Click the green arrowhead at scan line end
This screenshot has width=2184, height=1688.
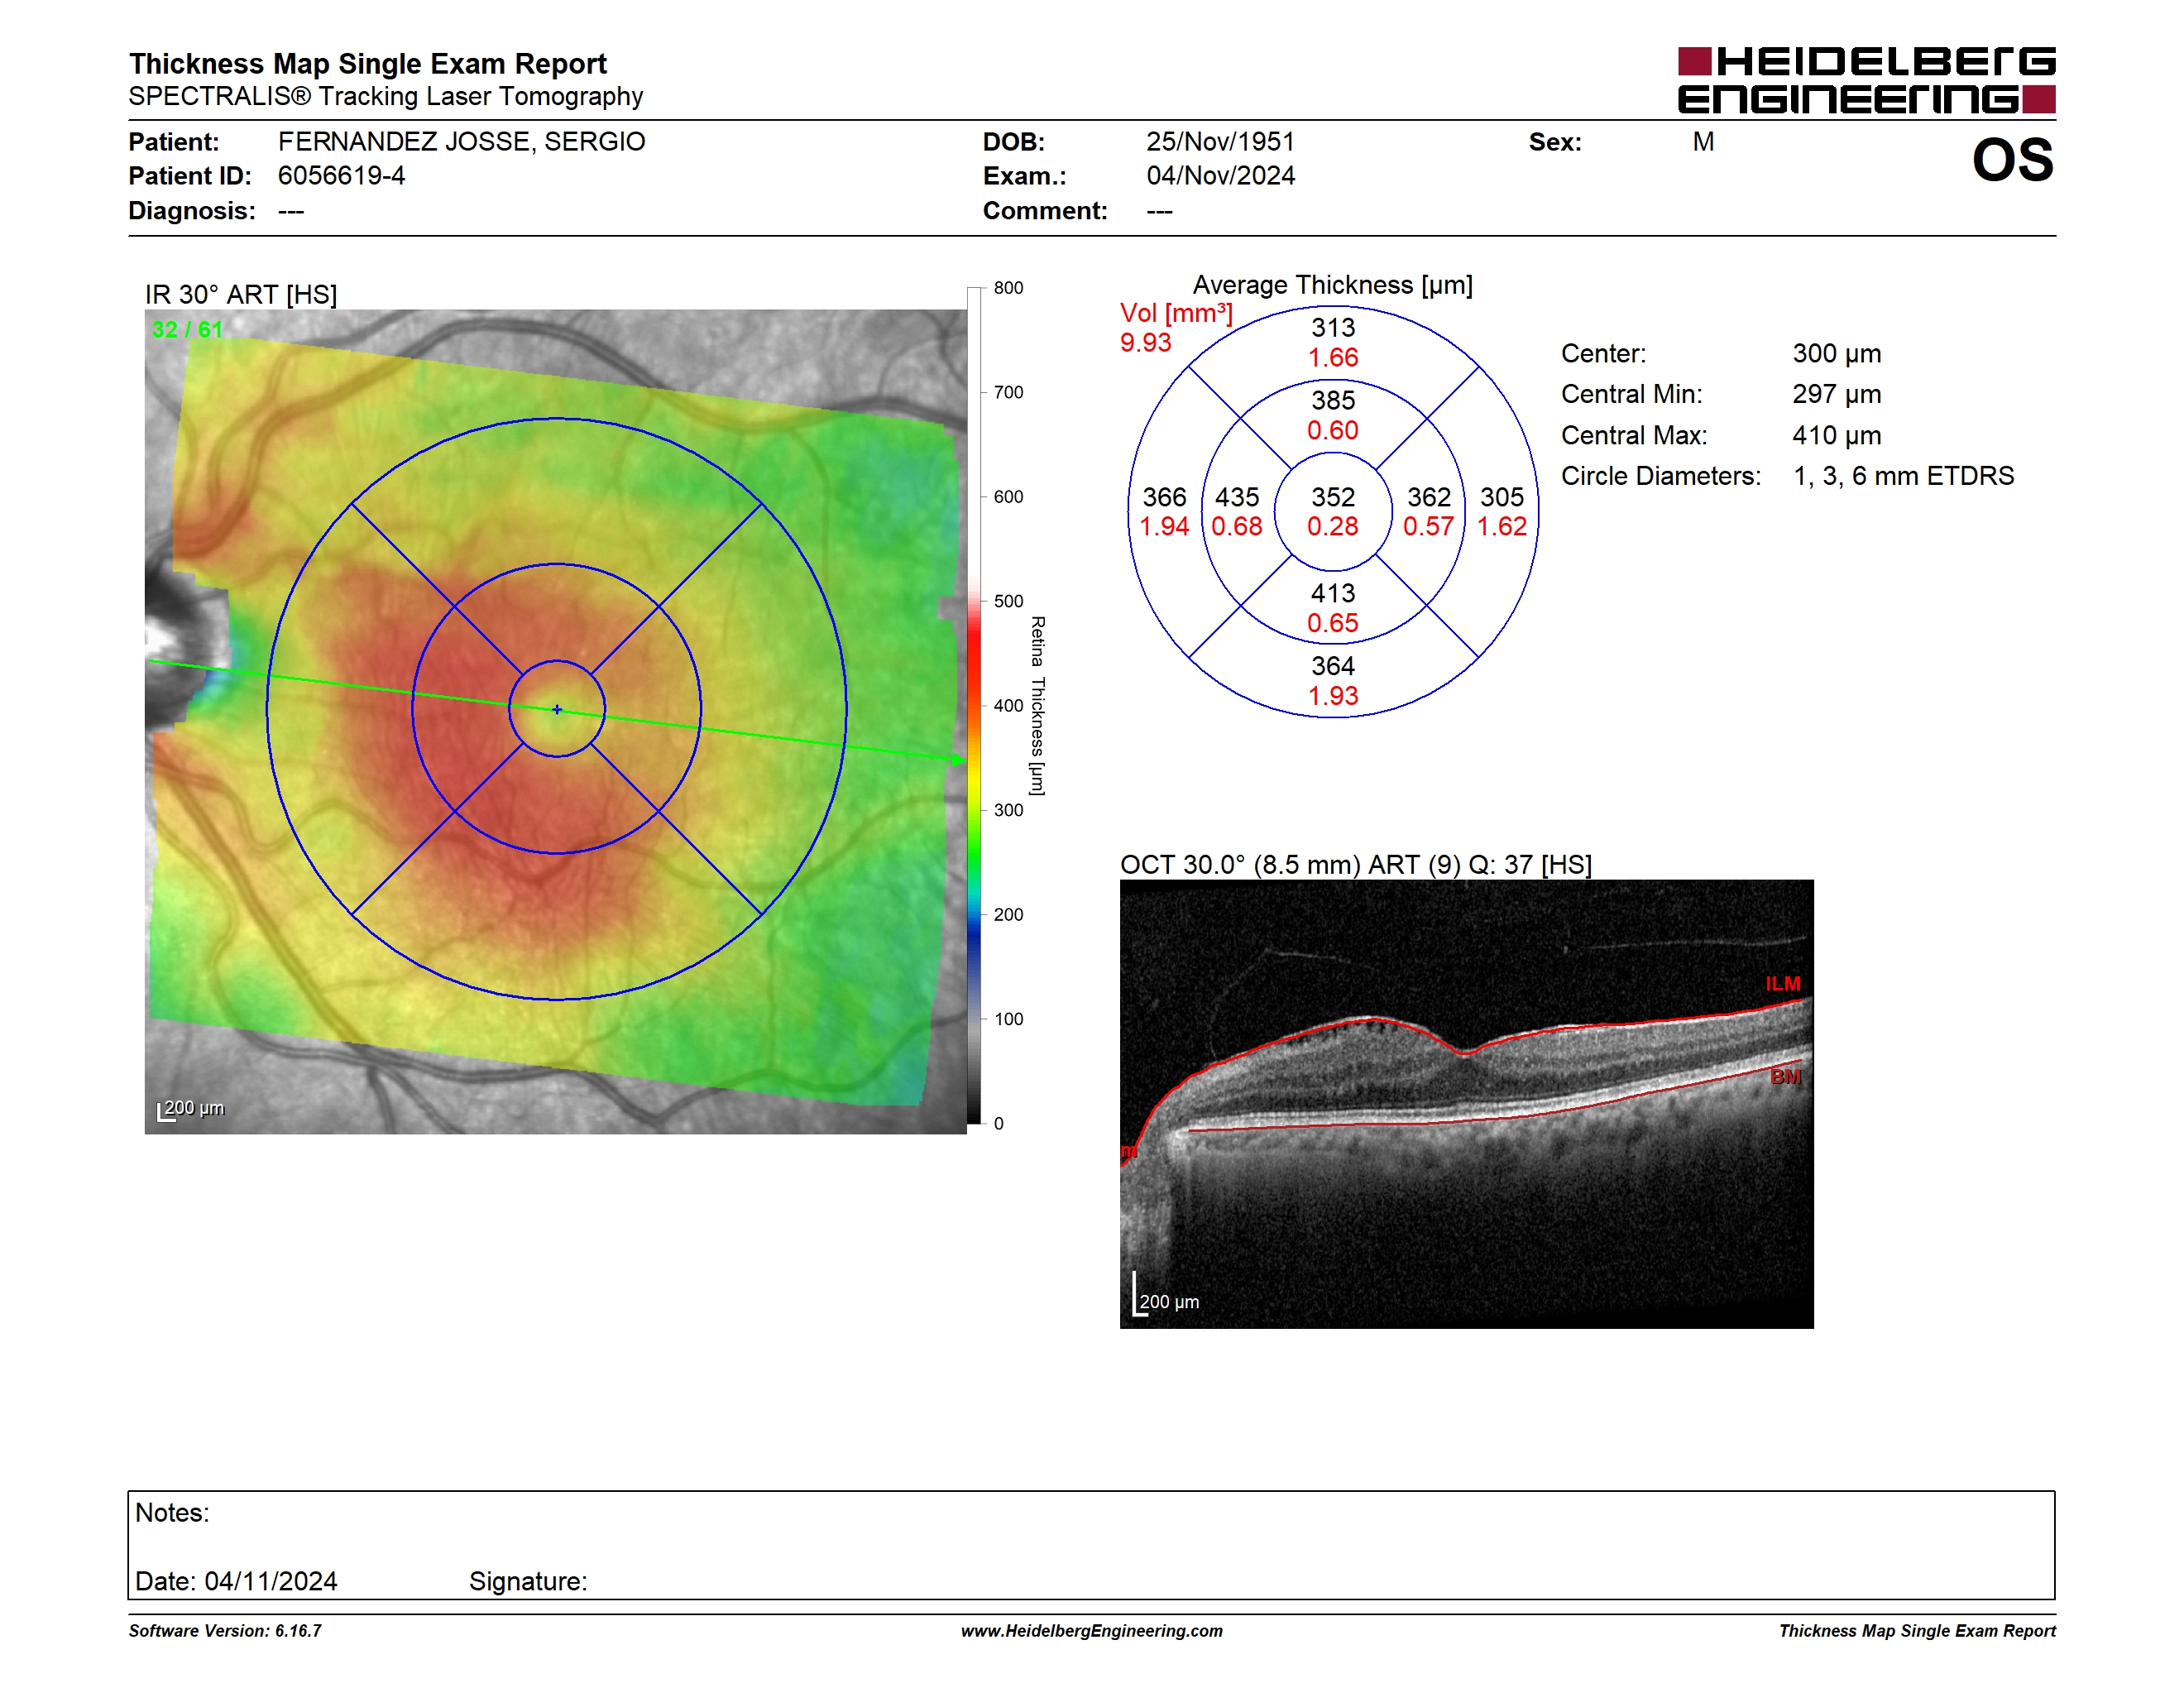point(960,760)
